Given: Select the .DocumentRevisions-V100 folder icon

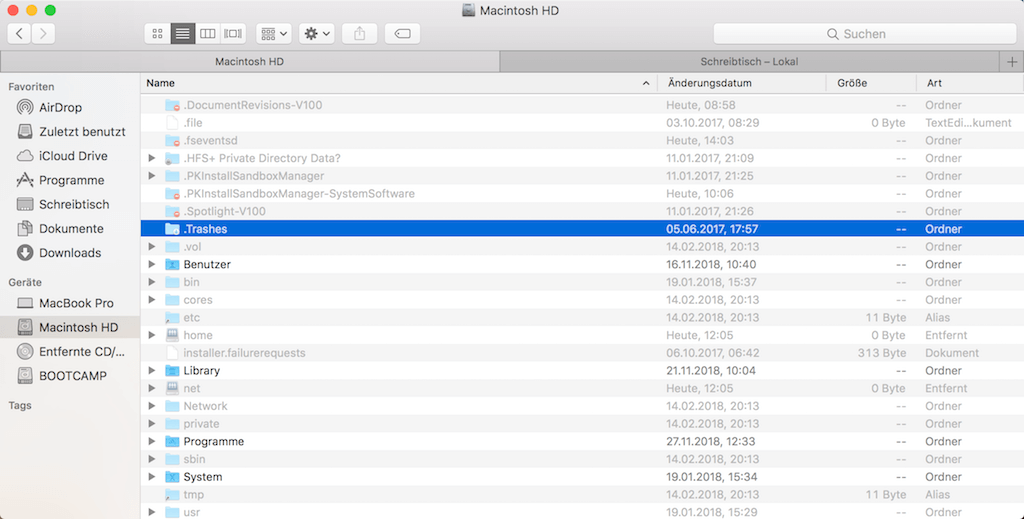Looking at the screenshot, I should tap(172, 105).
